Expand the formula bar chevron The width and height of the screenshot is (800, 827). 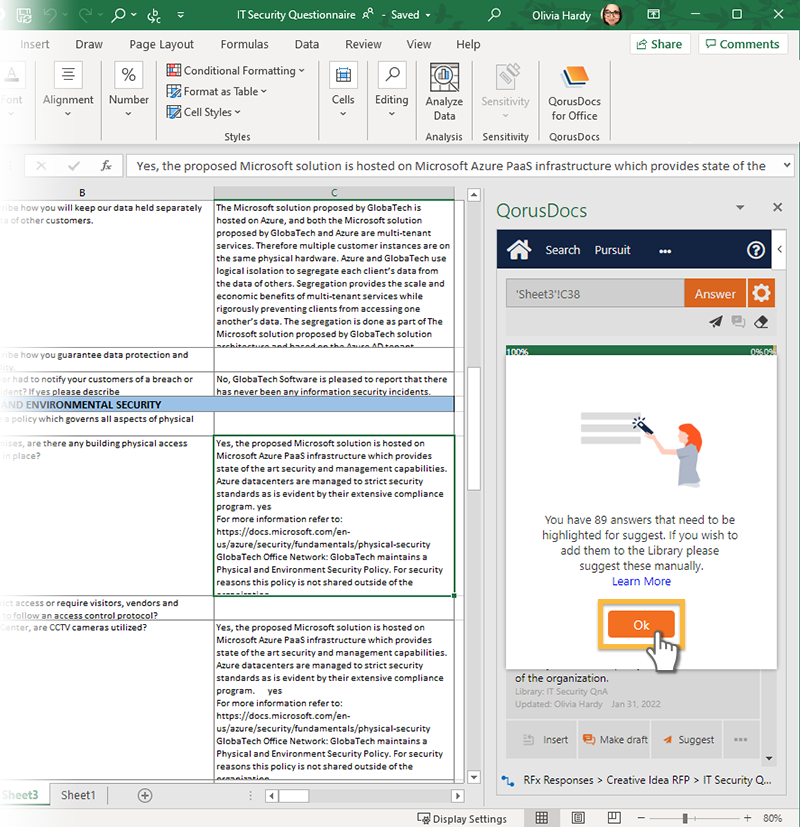tap(787, 166)
